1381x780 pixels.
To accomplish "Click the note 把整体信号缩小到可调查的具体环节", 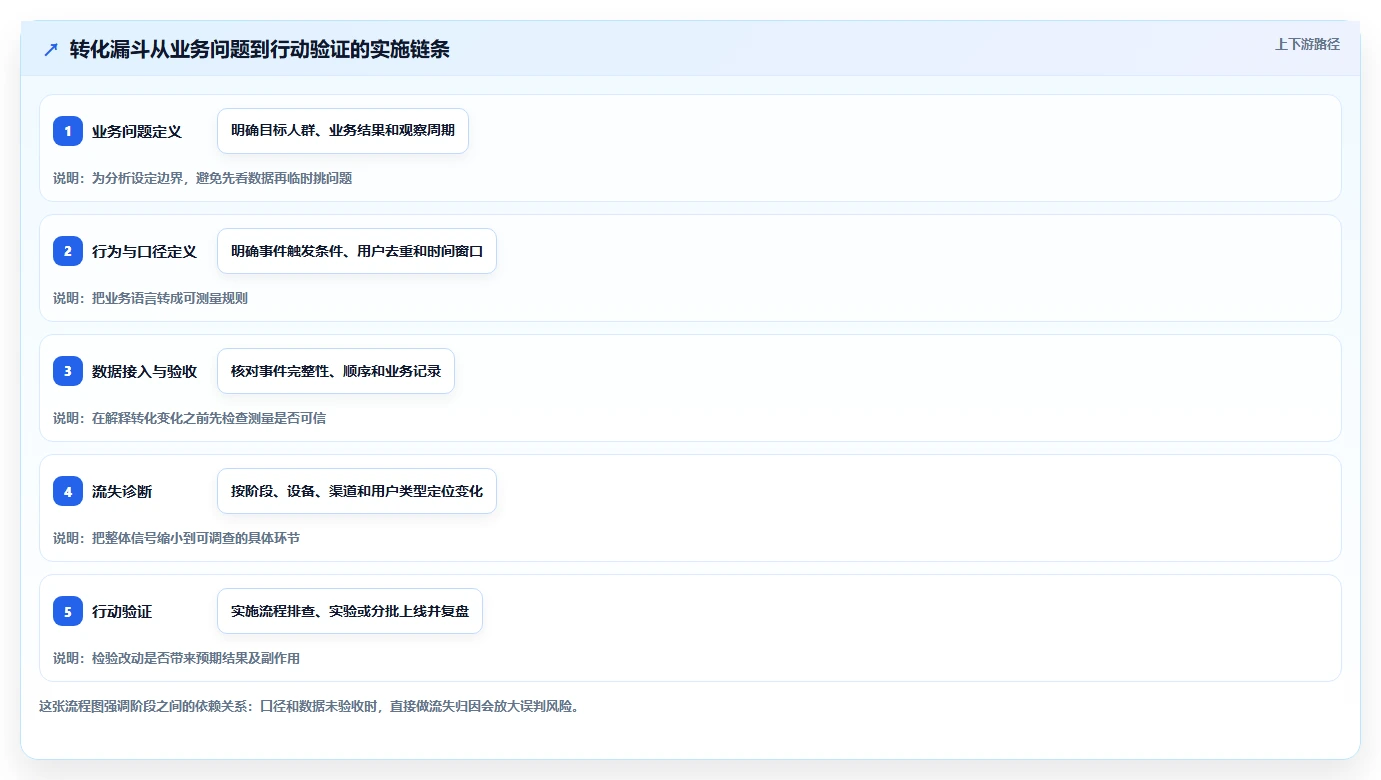I will [x=196, y=538].
